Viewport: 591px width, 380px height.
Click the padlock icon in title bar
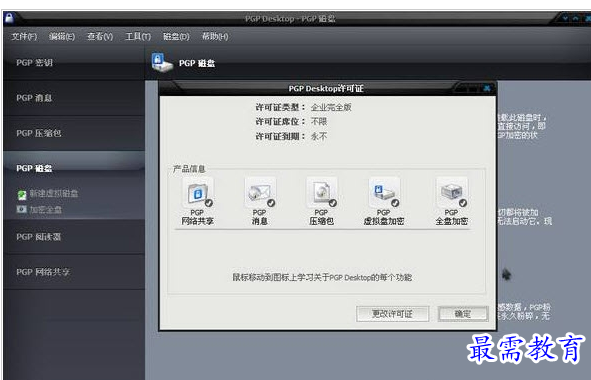pyautogui.click(x=9, y=18)
